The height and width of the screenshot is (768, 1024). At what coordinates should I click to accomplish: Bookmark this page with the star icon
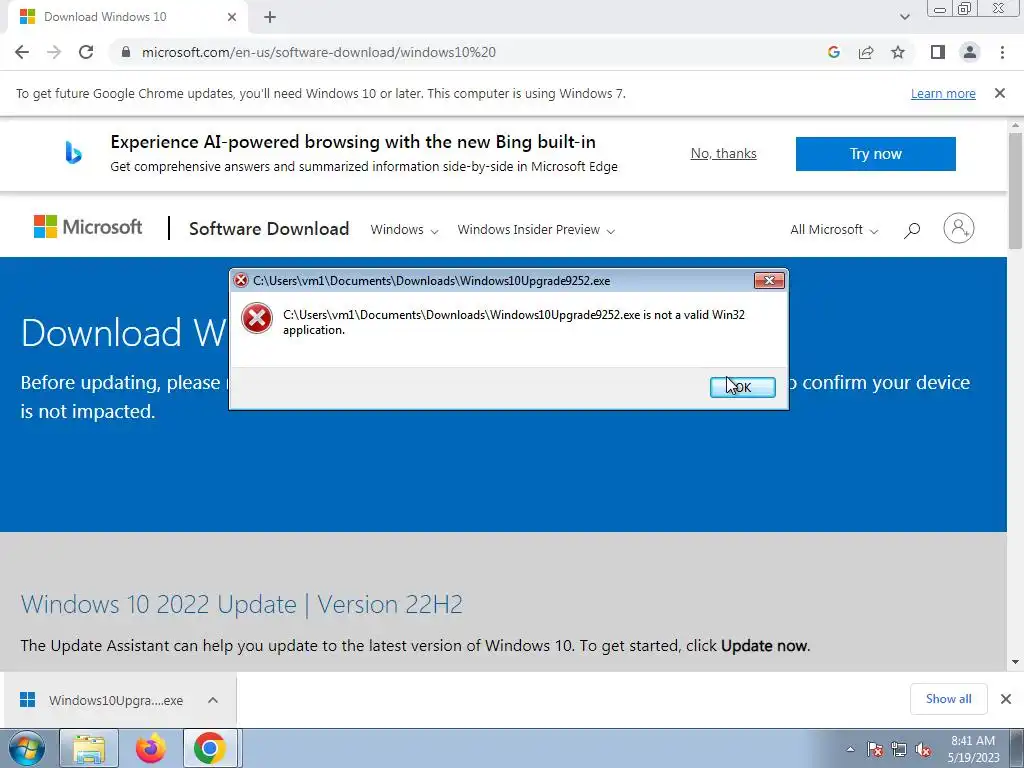tap(898, 52)
